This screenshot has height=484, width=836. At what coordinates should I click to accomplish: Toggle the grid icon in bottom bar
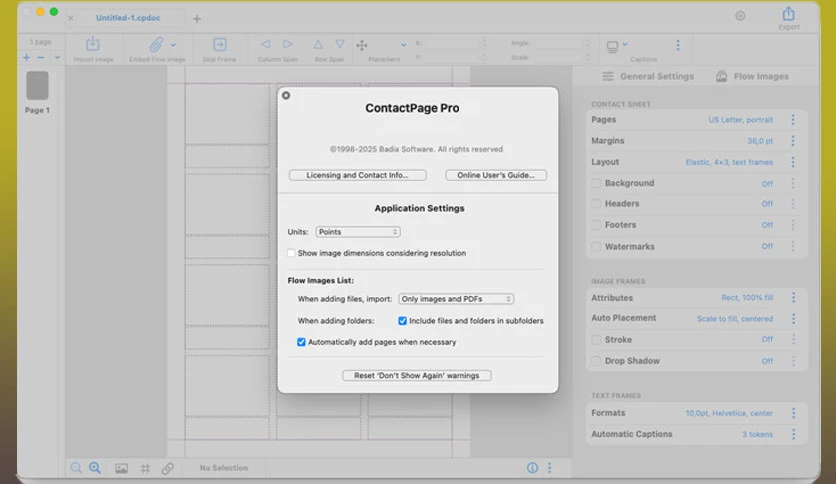(145, 469)
